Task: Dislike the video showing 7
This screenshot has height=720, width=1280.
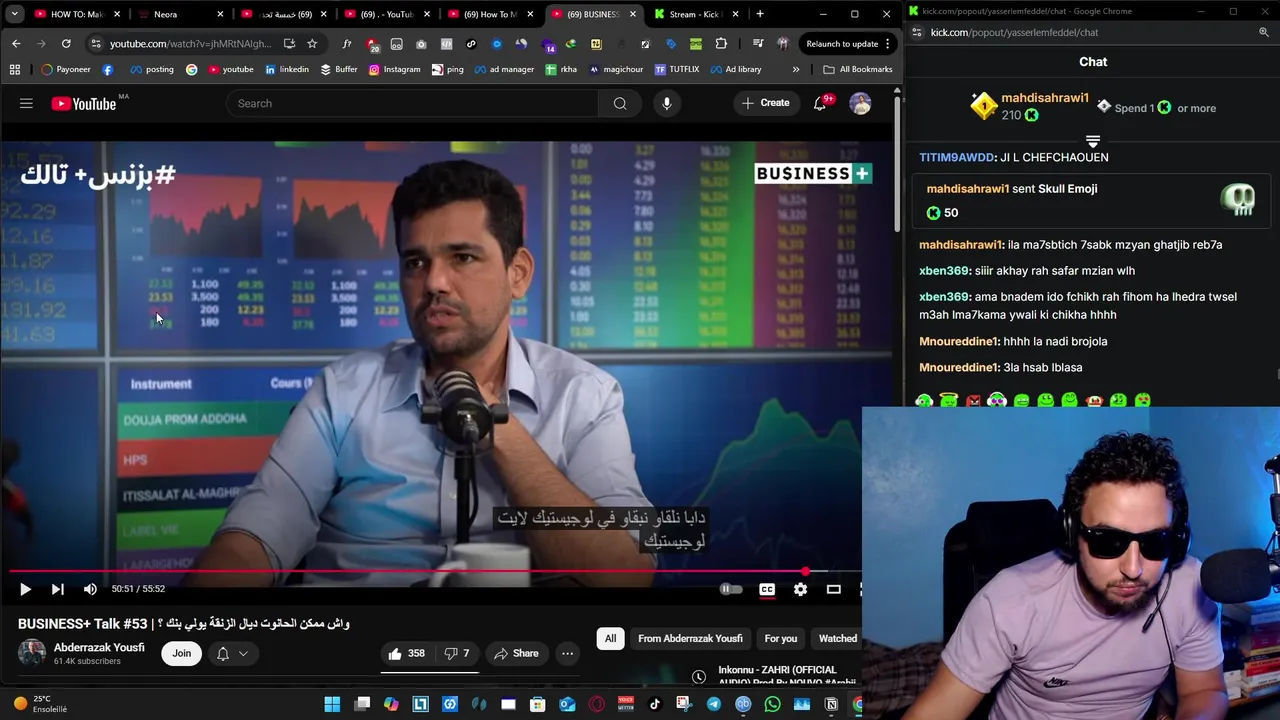Action: click(x=457, y=653)
